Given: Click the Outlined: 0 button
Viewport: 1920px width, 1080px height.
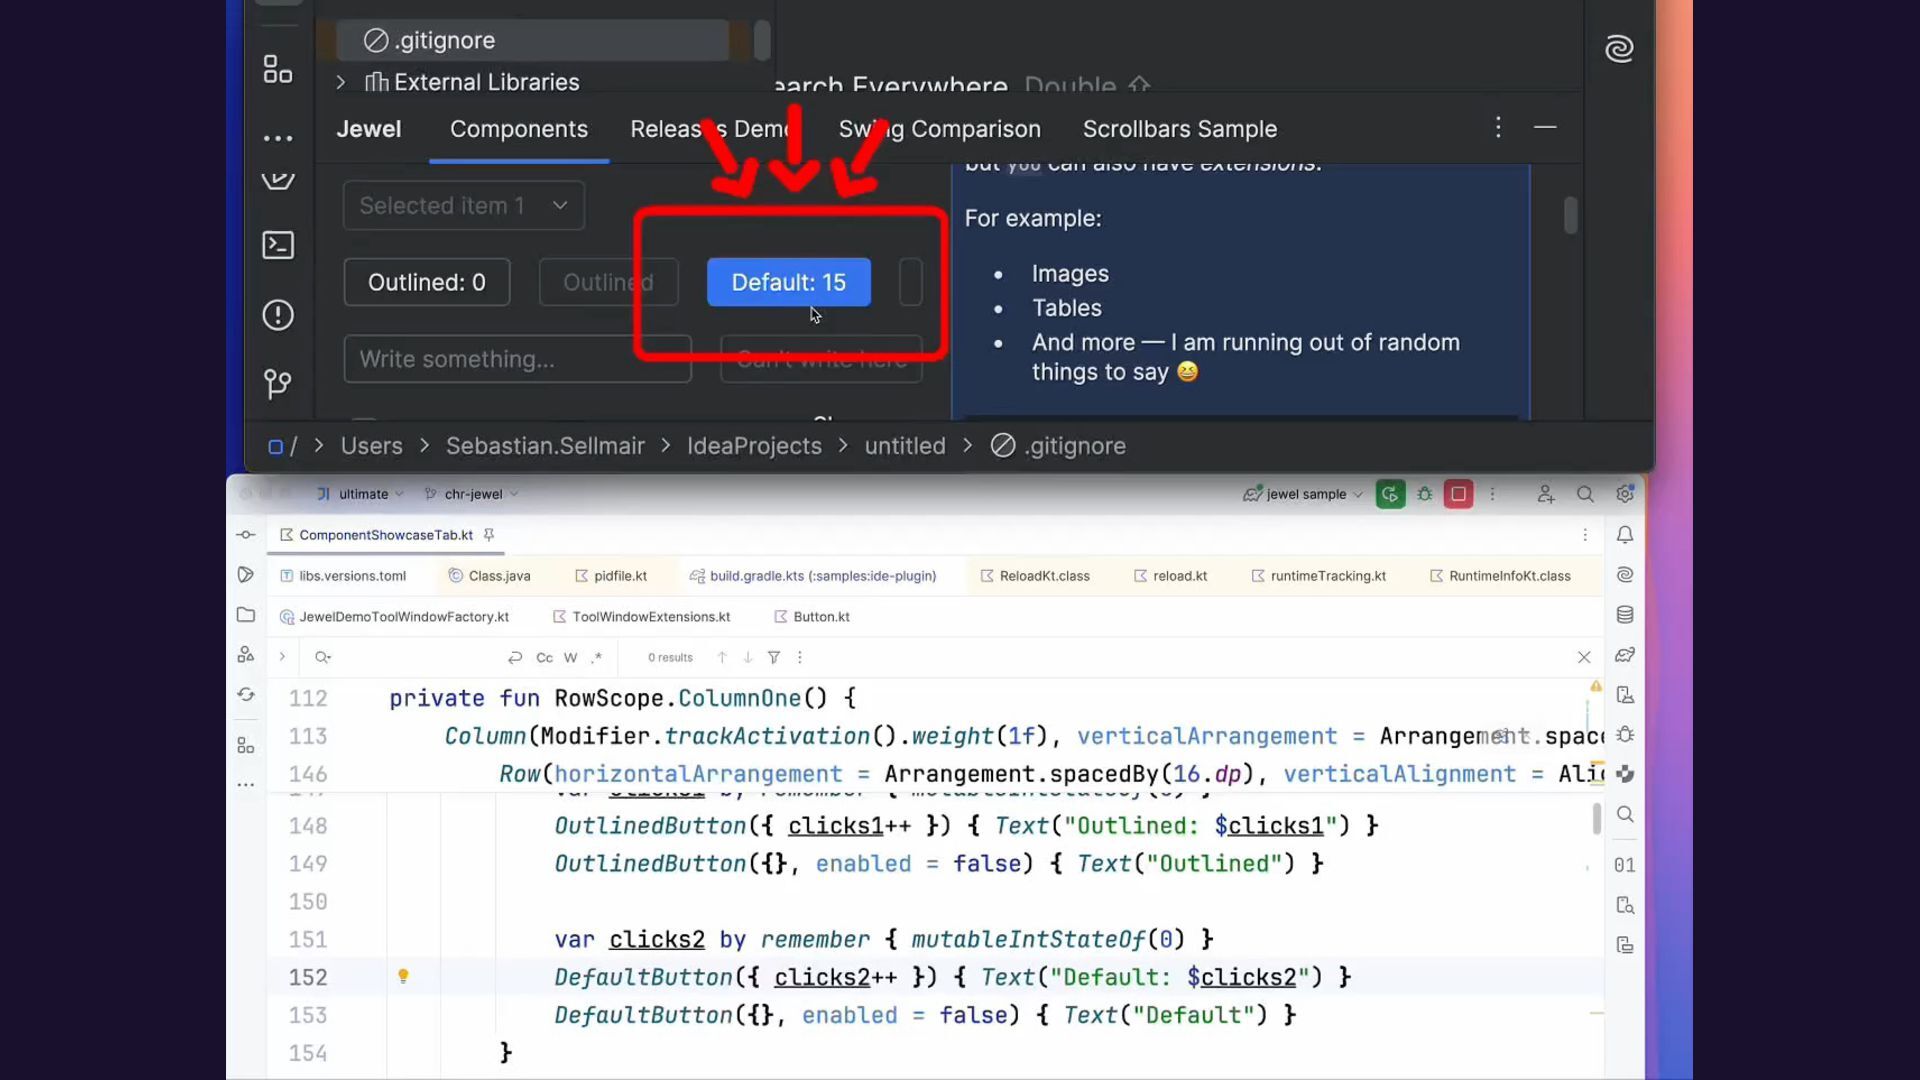Looking at the screenshot, I should [427, 283].
